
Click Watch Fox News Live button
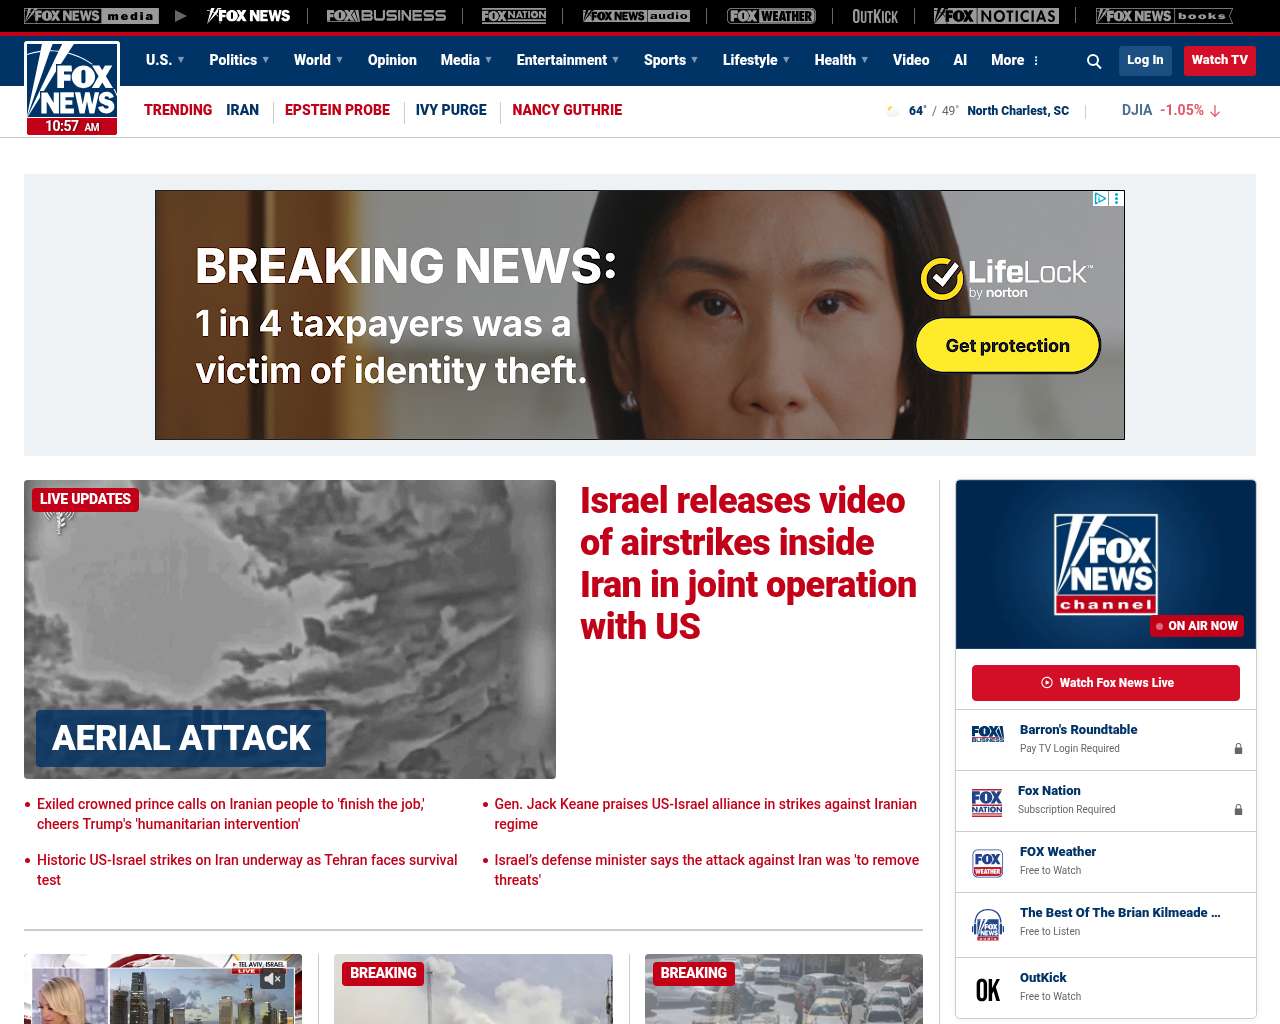click(x=1106, y=683)
